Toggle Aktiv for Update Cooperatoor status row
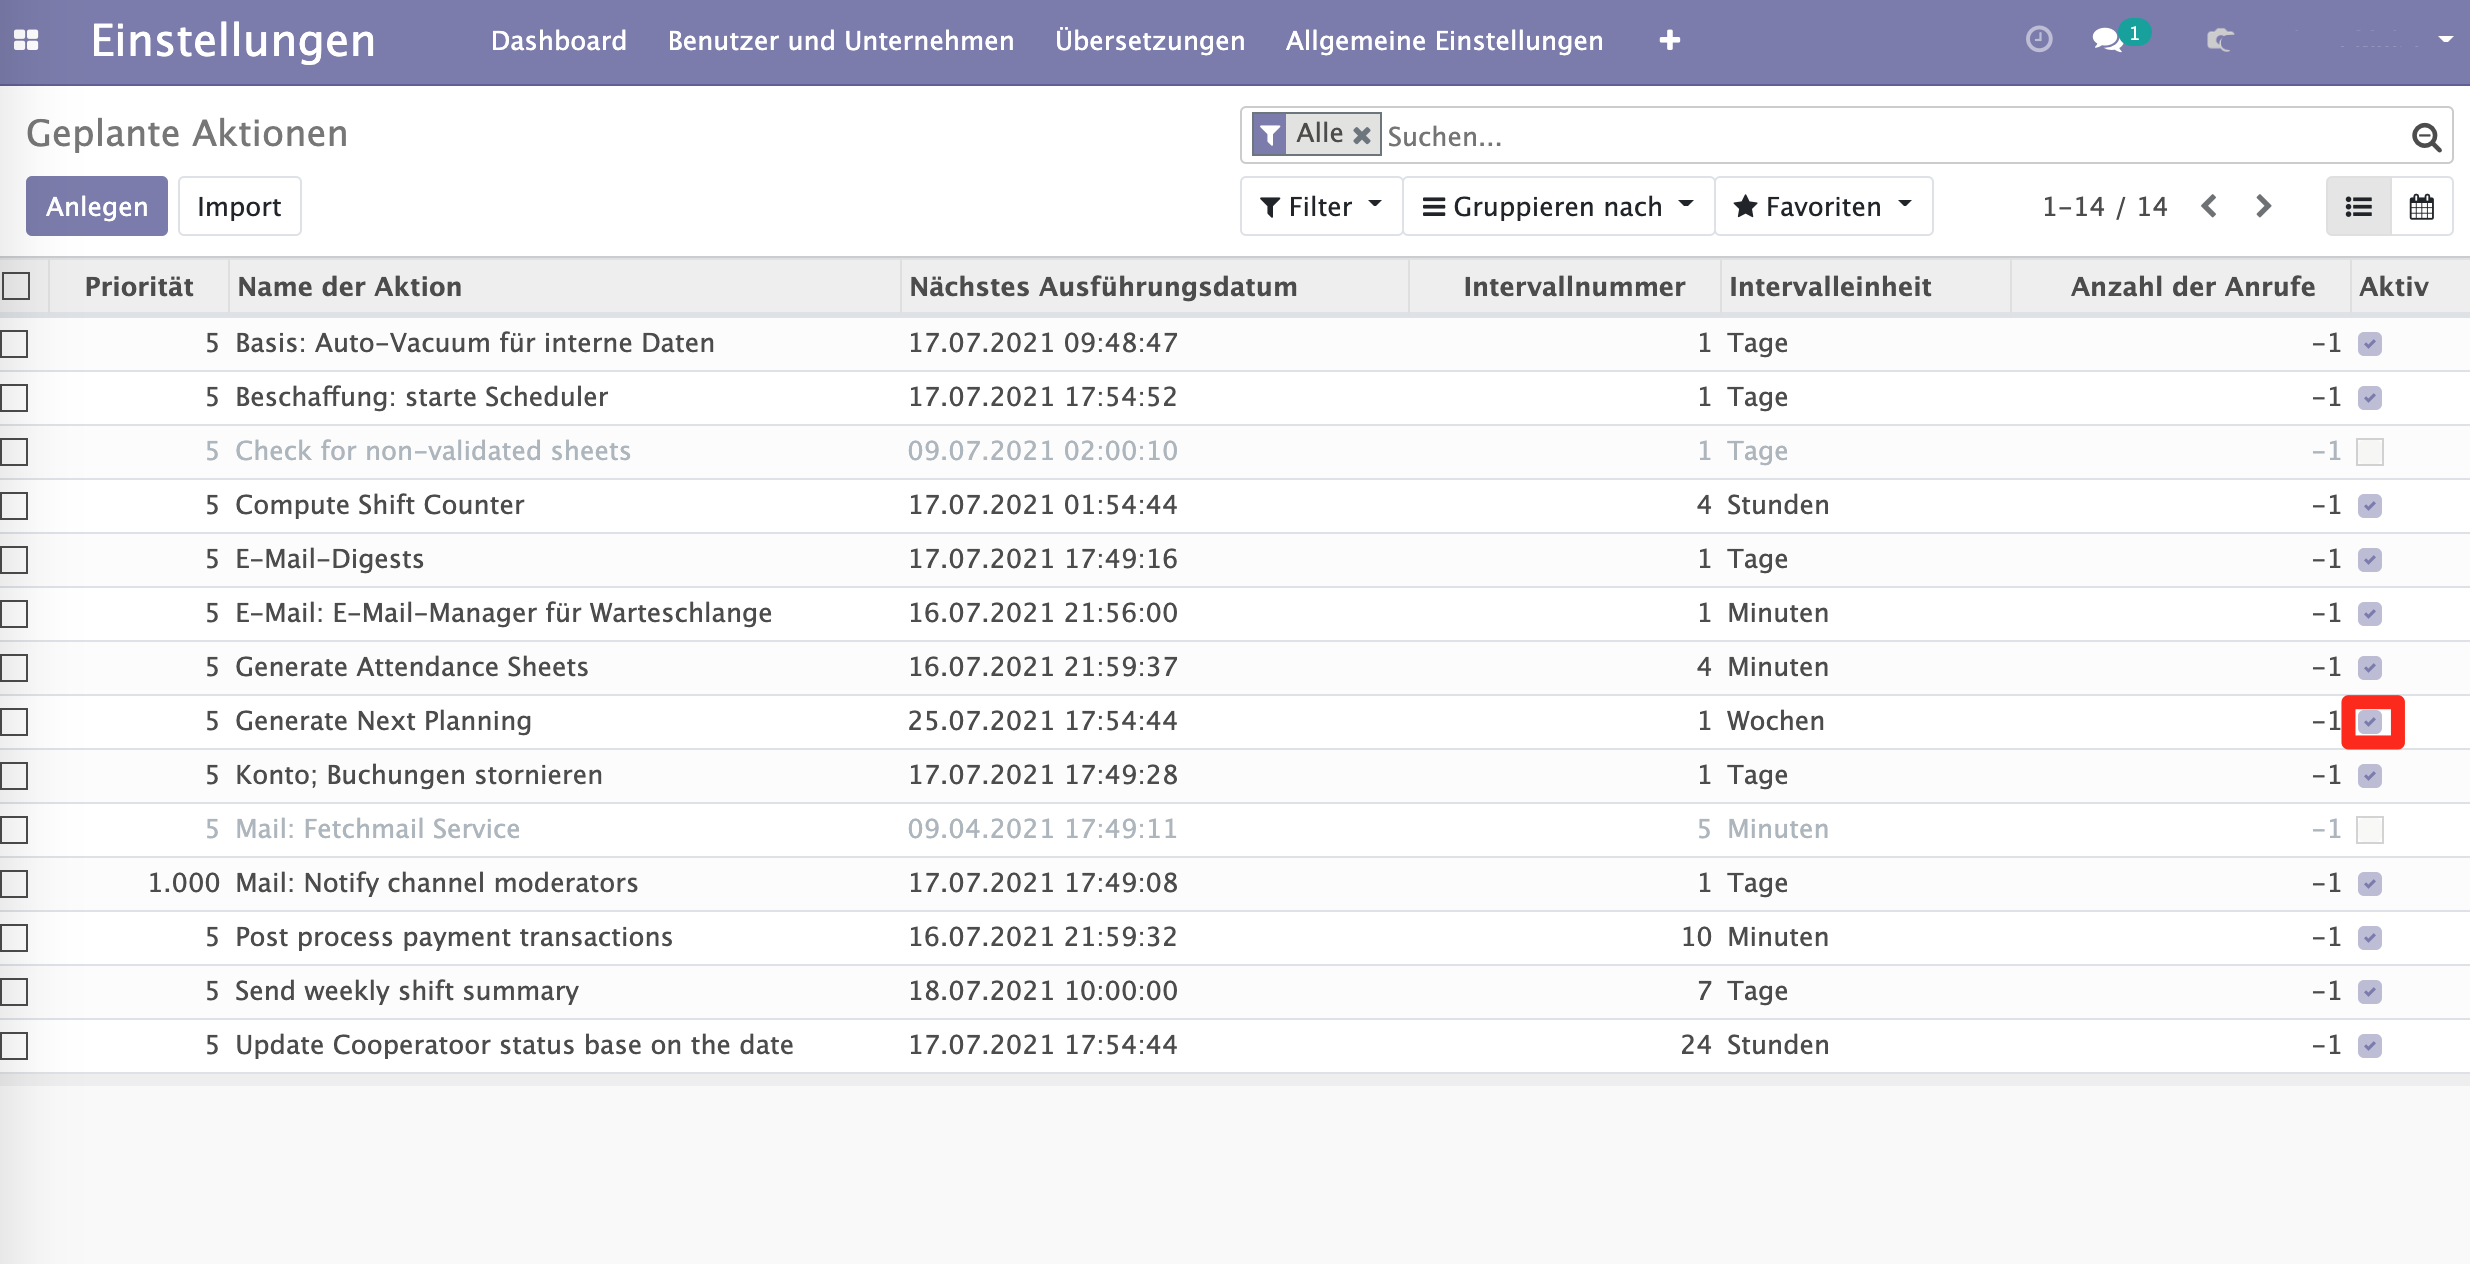Screen dimensions: 2470x1264 tap(2370, 1046)
